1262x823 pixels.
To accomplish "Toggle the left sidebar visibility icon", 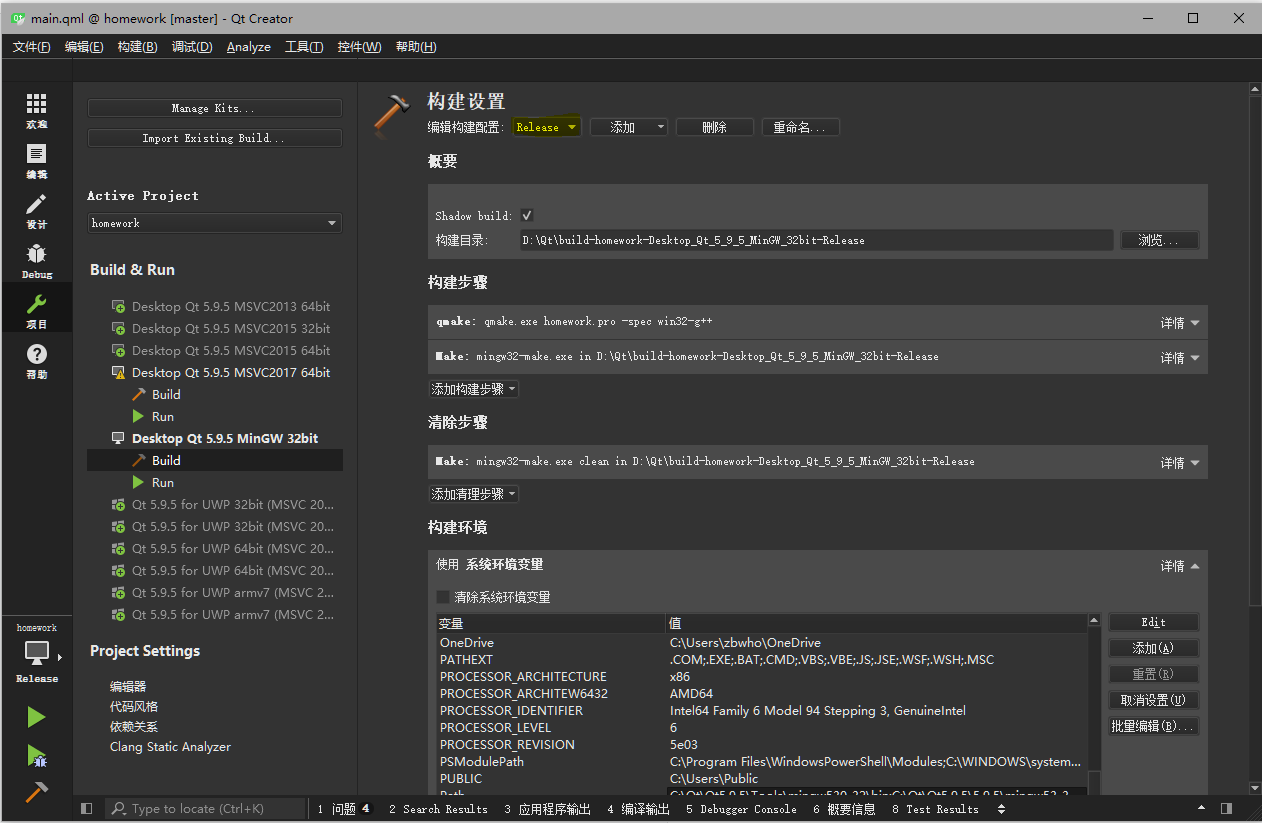I will pos(87,808).
